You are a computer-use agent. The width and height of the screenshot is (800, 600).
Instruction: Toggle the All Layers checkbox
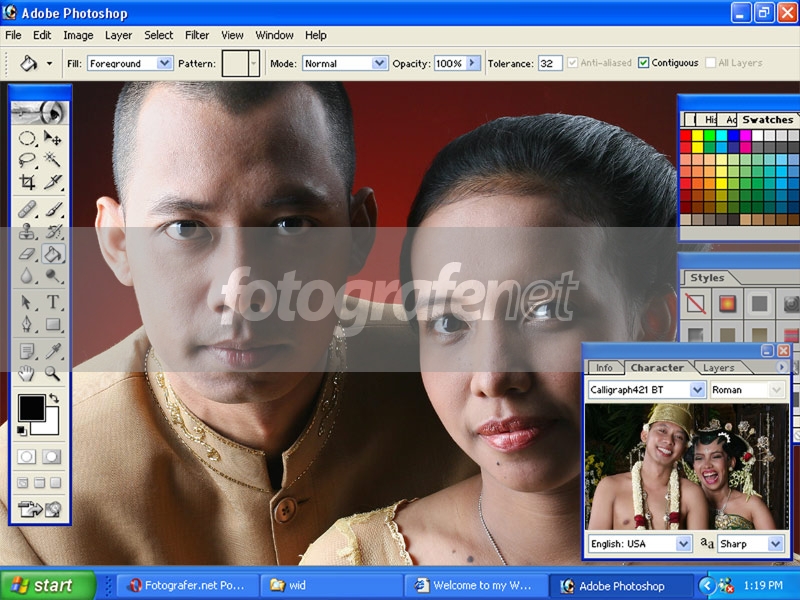[x=710, y=63]
